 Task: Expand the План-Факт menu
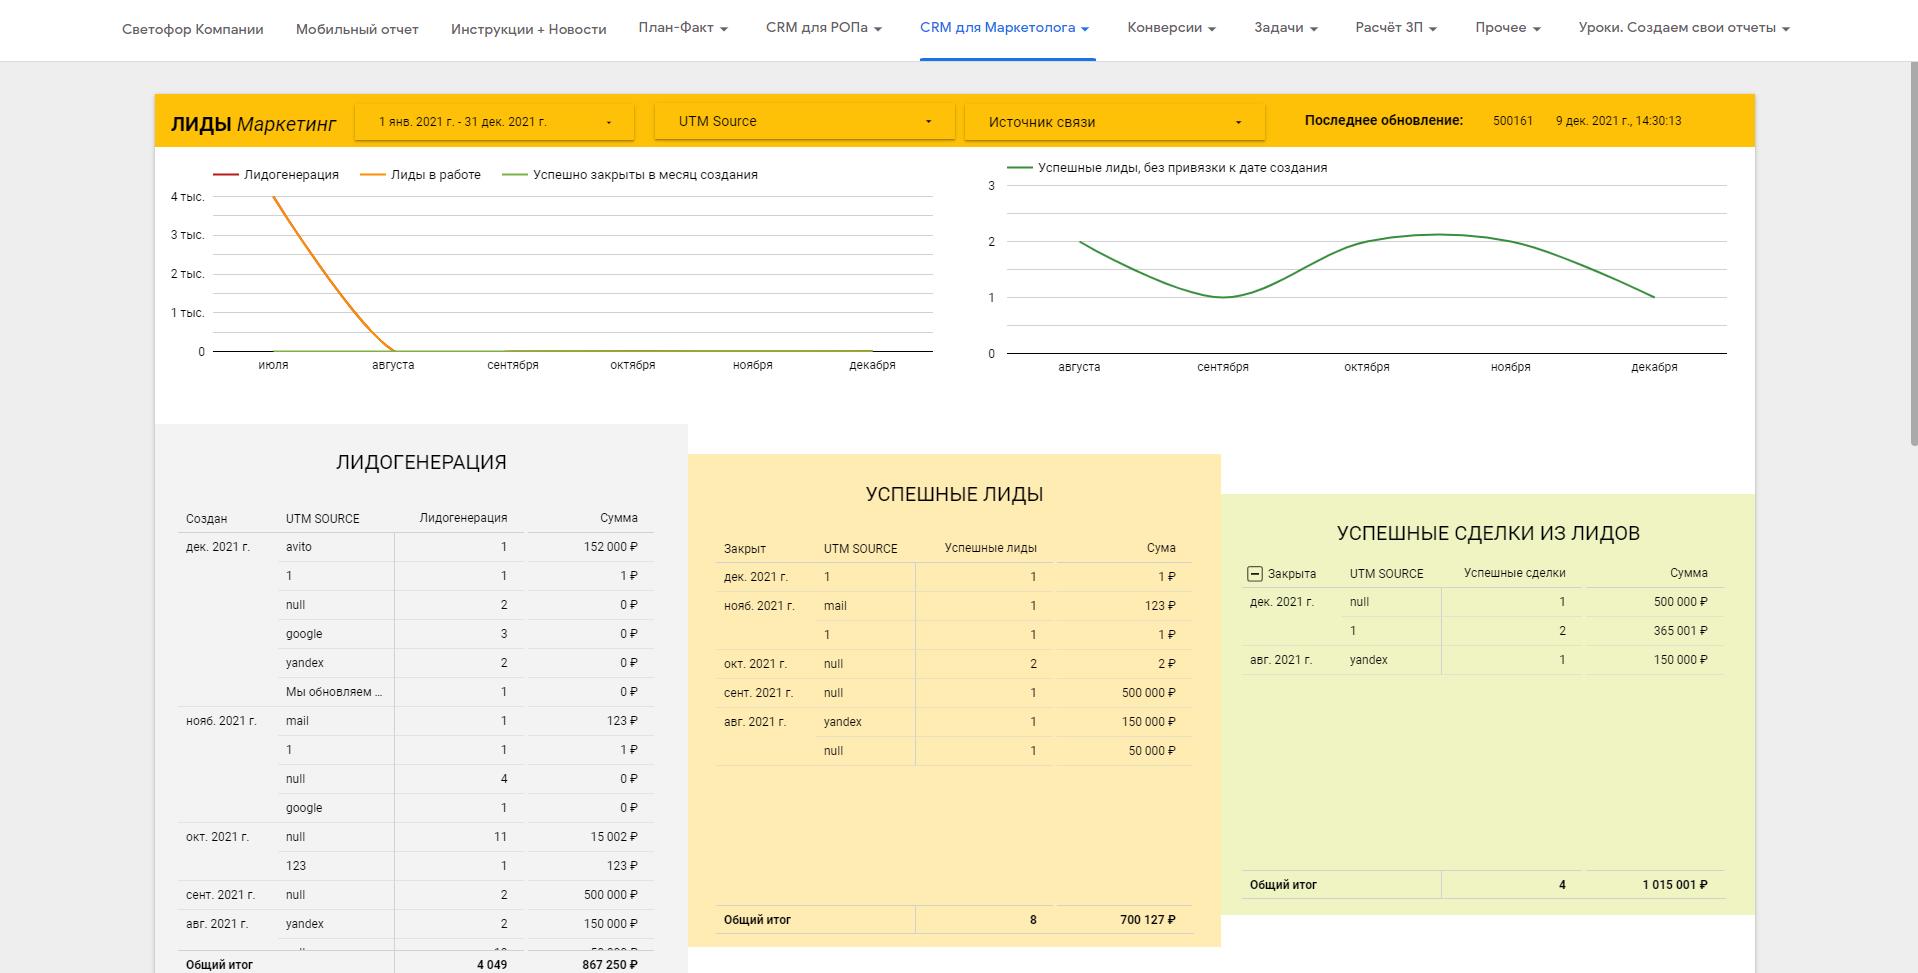(x=683, y=28)
